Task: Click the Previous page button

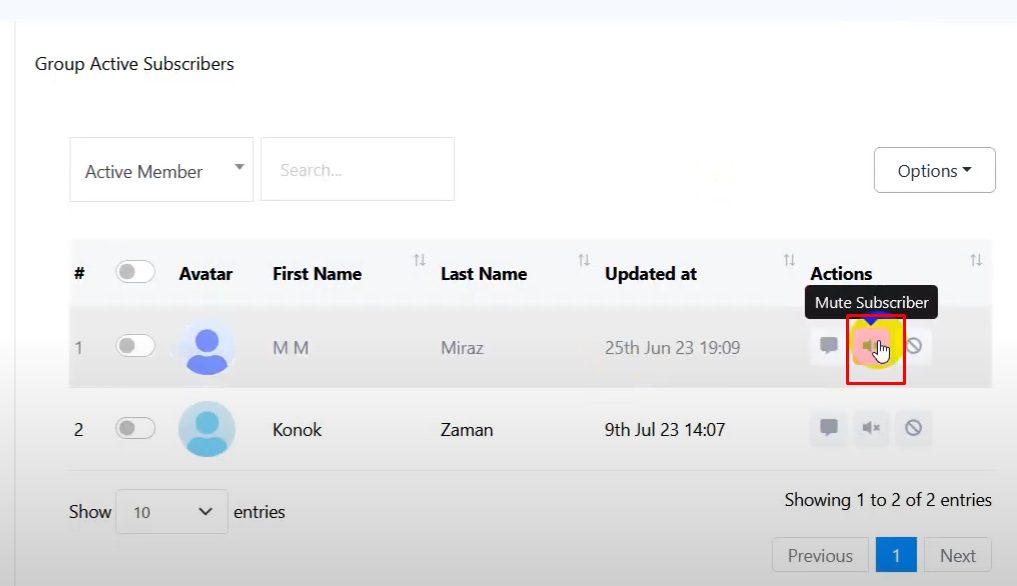Action: [820, 556]
